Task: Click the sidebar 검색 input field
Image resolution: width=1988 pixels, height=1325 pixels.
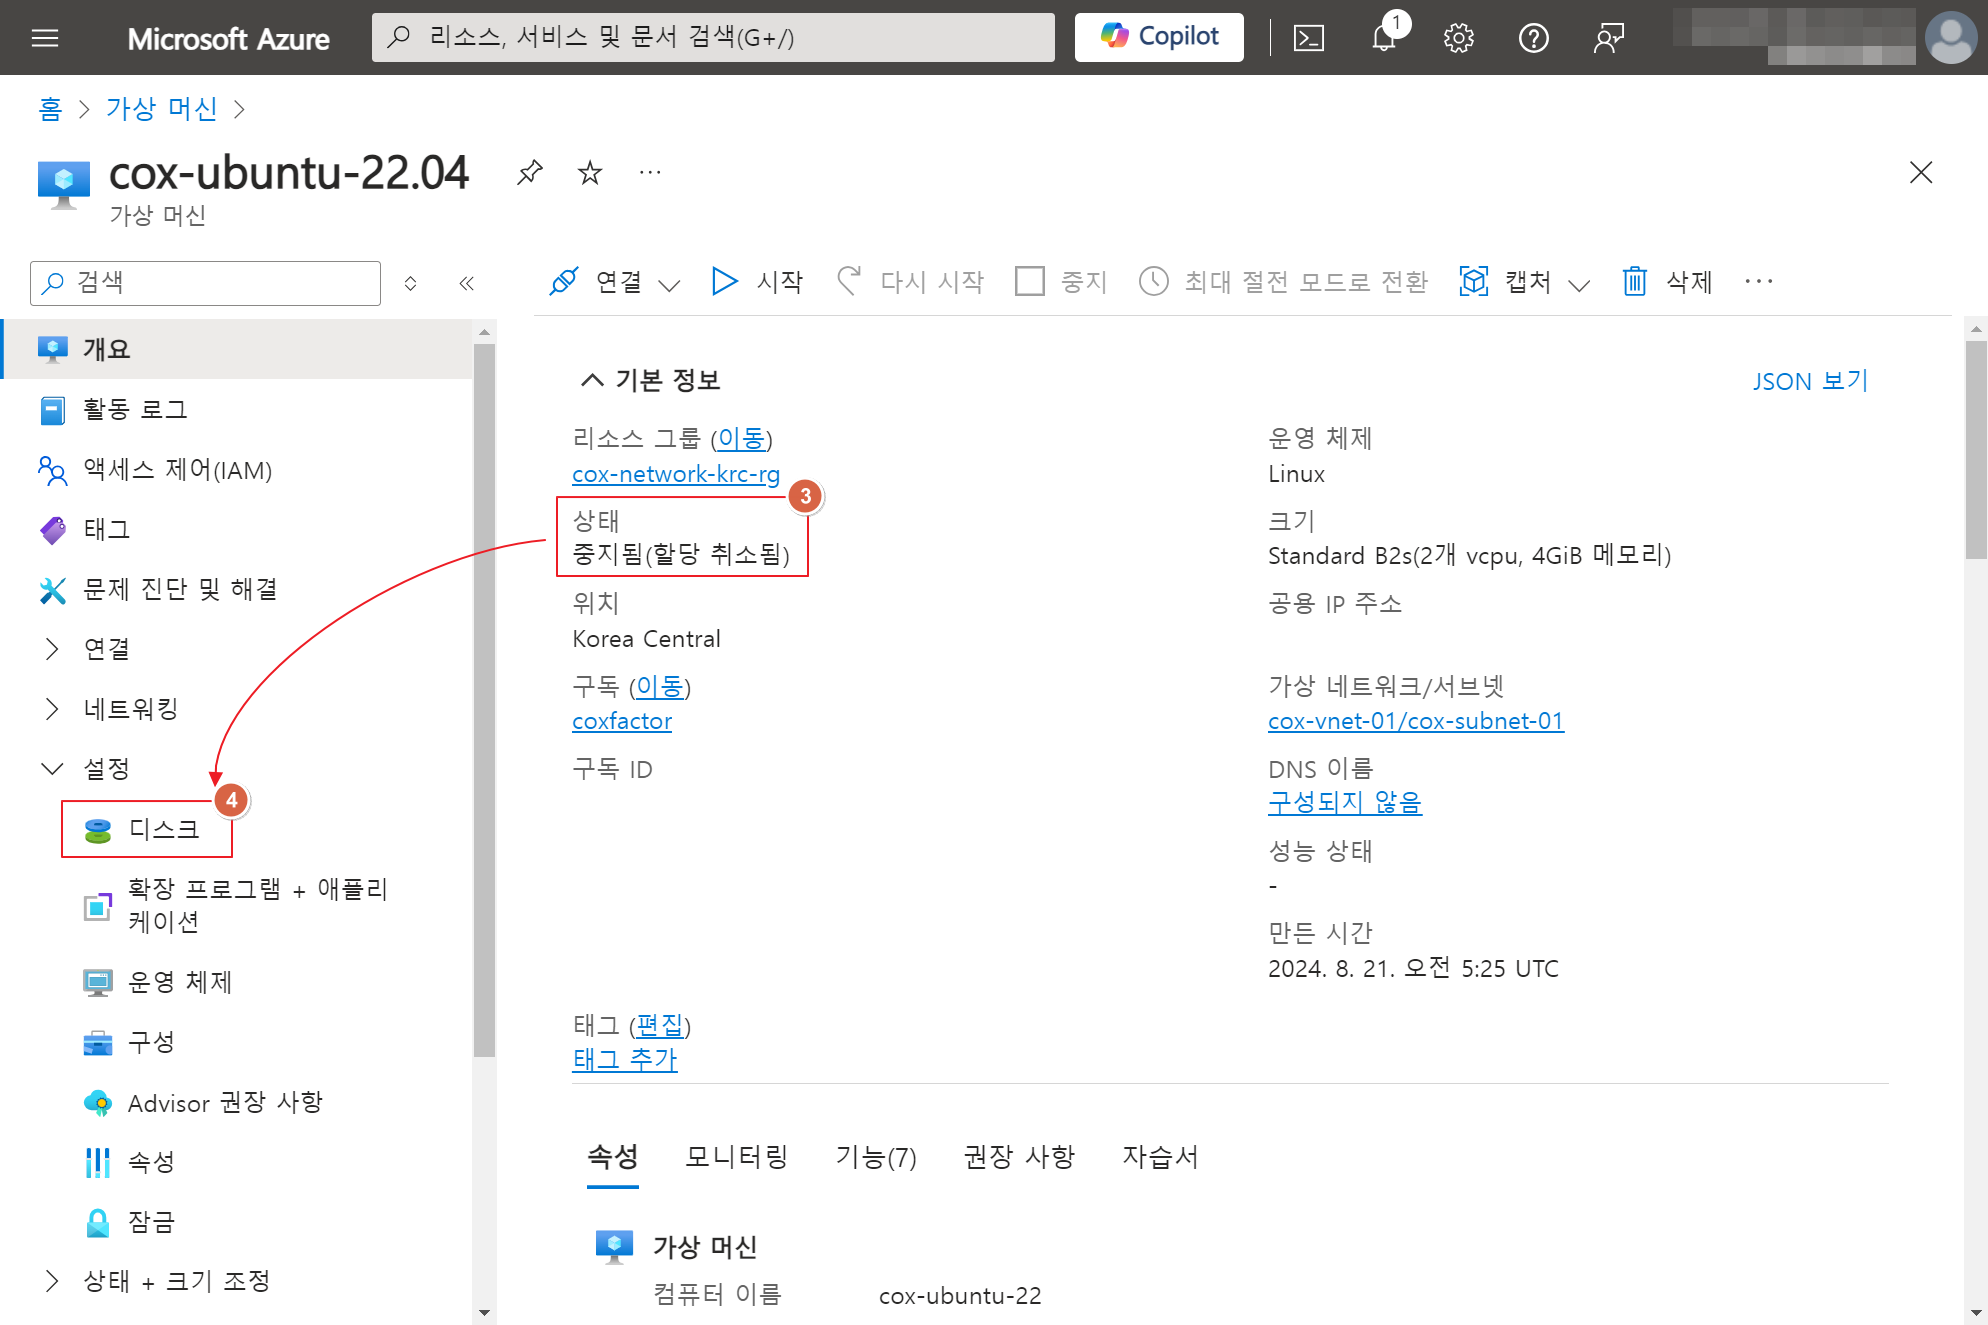Action: pyautogui.click(x=220, y=283)
